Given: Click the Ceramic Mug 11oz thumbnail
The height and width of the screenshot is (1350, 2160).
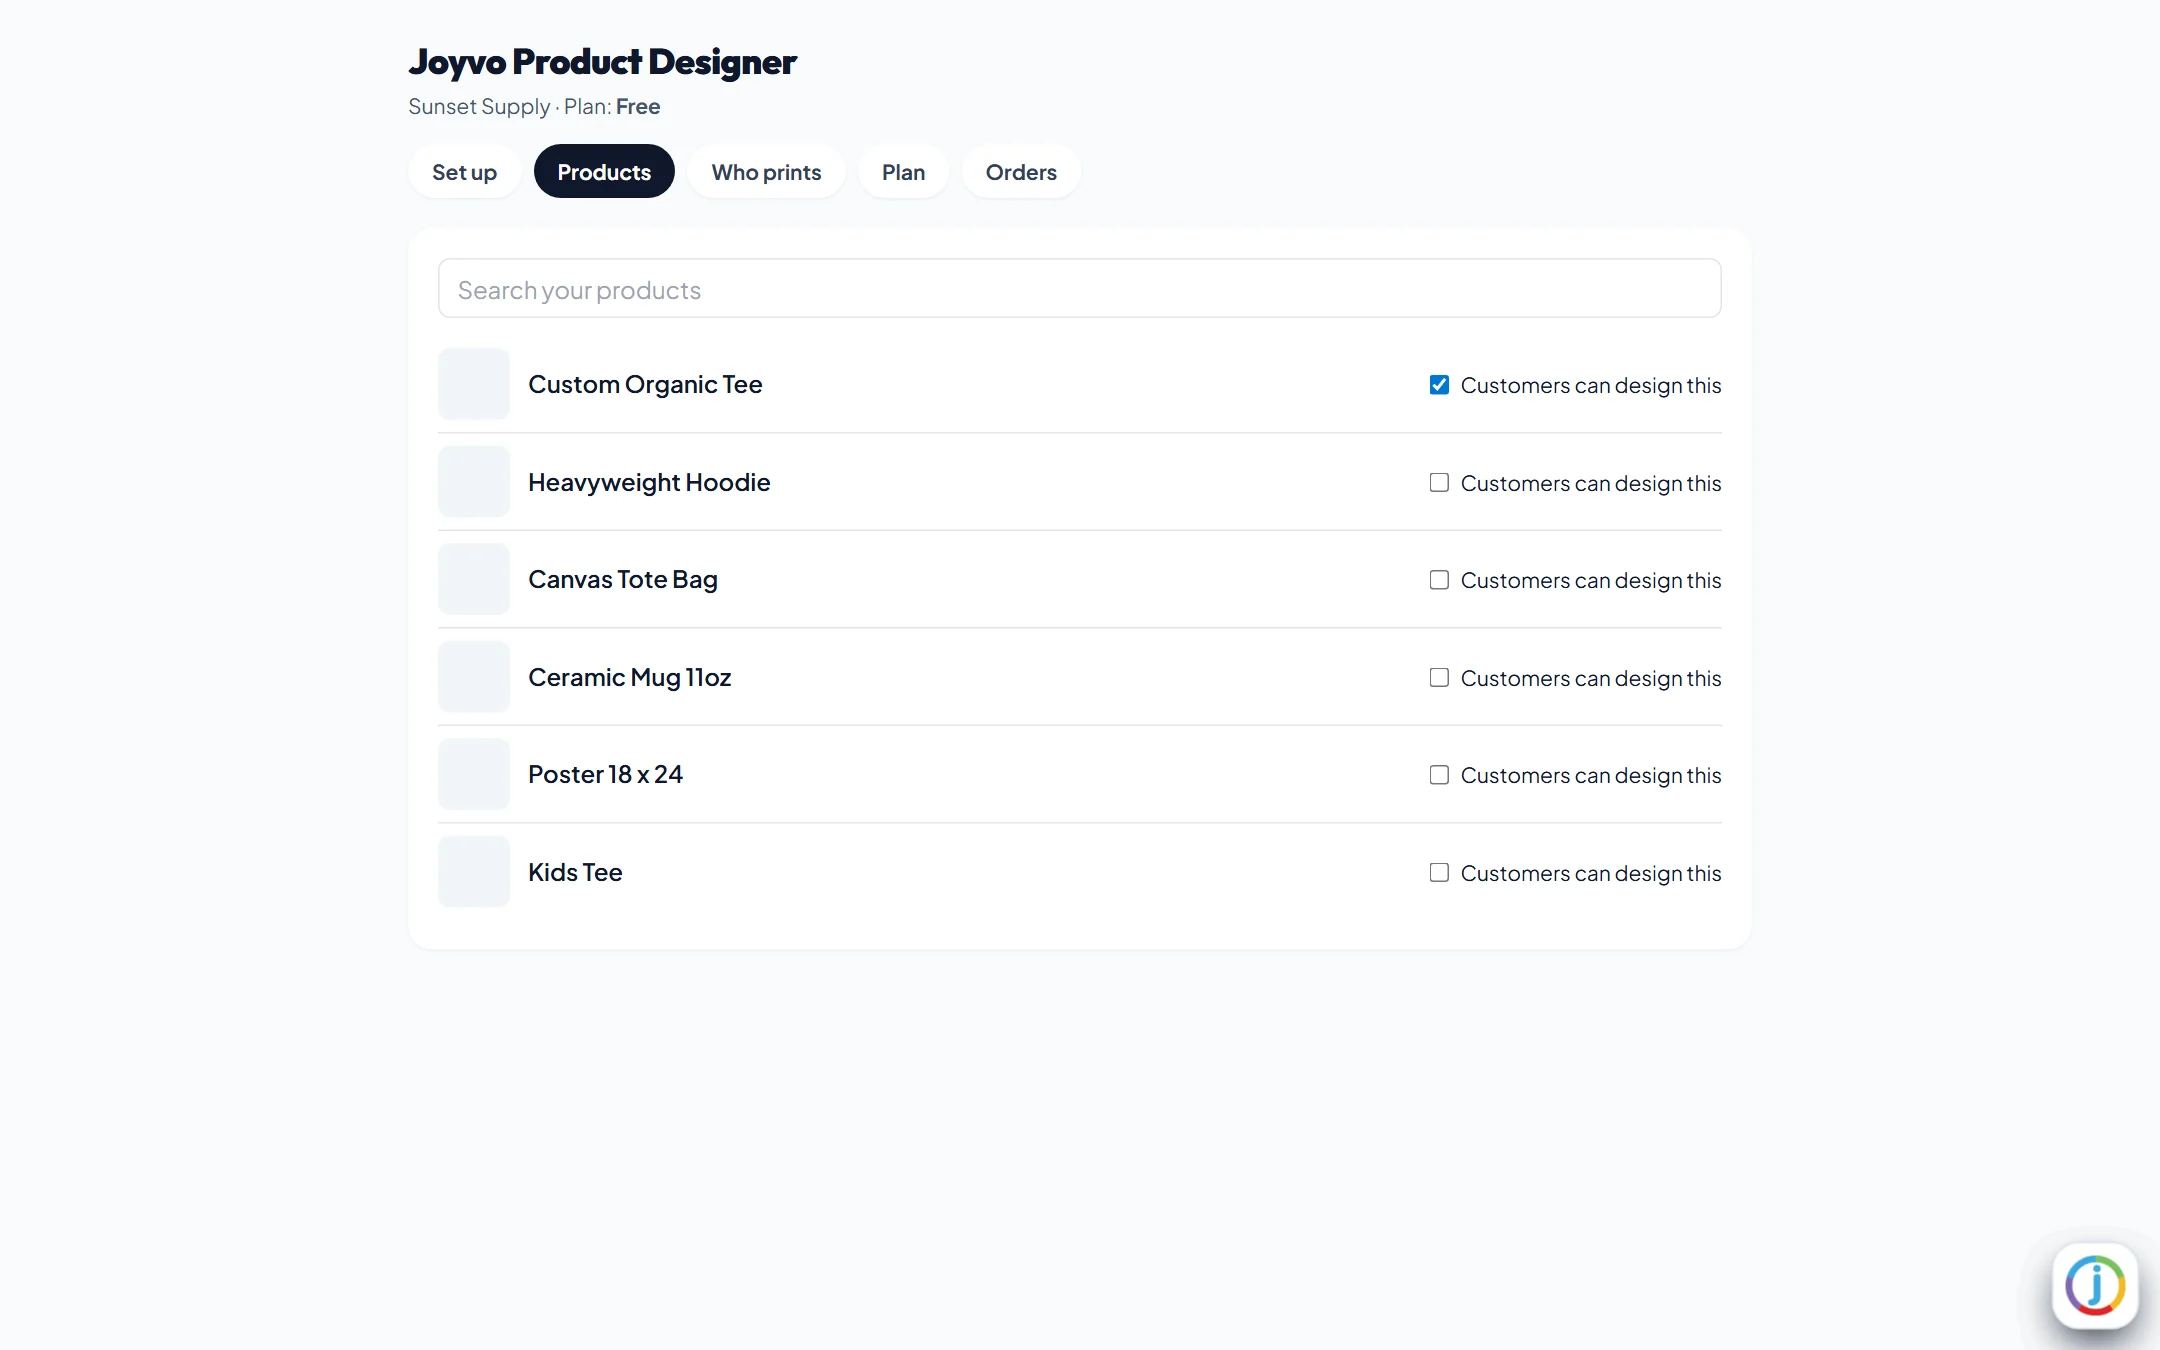Looking at the screenshot, I should [x=474, y=677].
